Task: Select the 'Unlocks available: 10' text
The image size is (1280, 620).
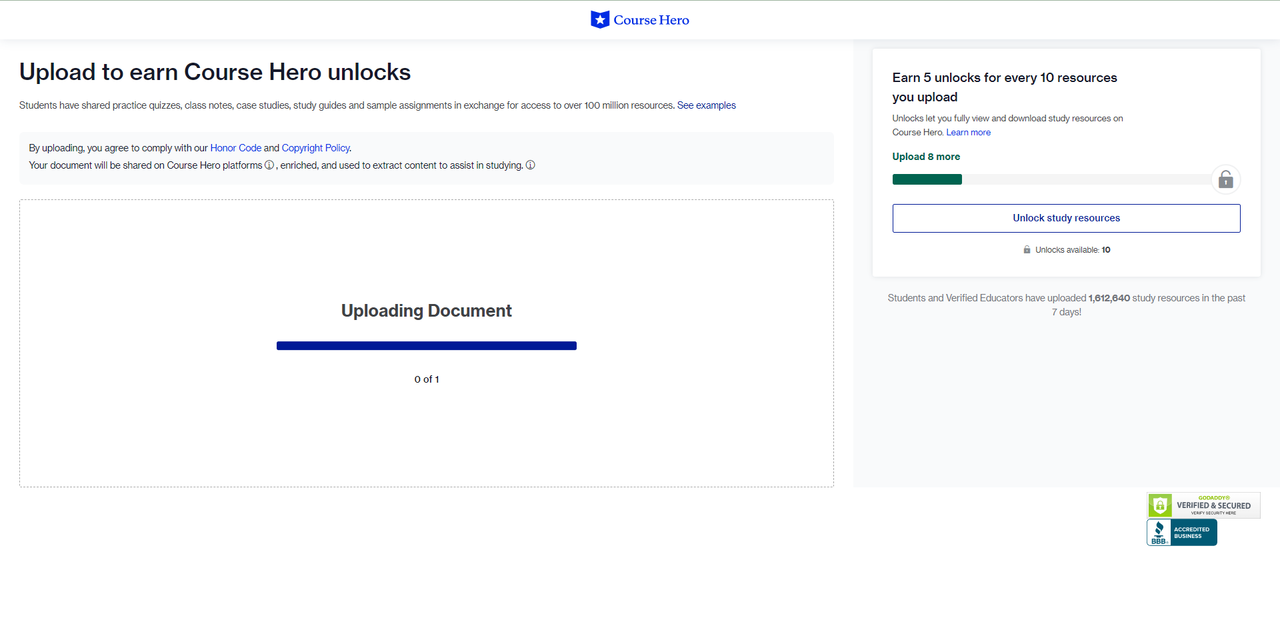Action: (1073, 250)
